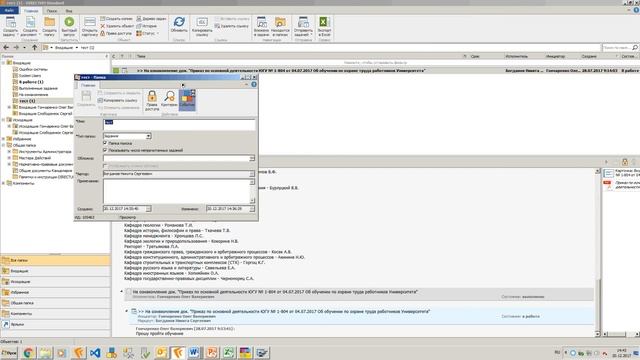640x360 pixels.
Task: Open Chrome from the taskbar
Action: 28,353
